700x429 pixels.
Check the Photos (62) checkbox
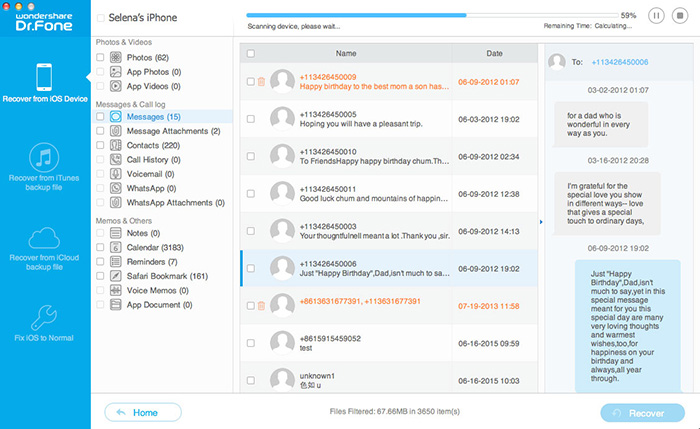[100, 57]
